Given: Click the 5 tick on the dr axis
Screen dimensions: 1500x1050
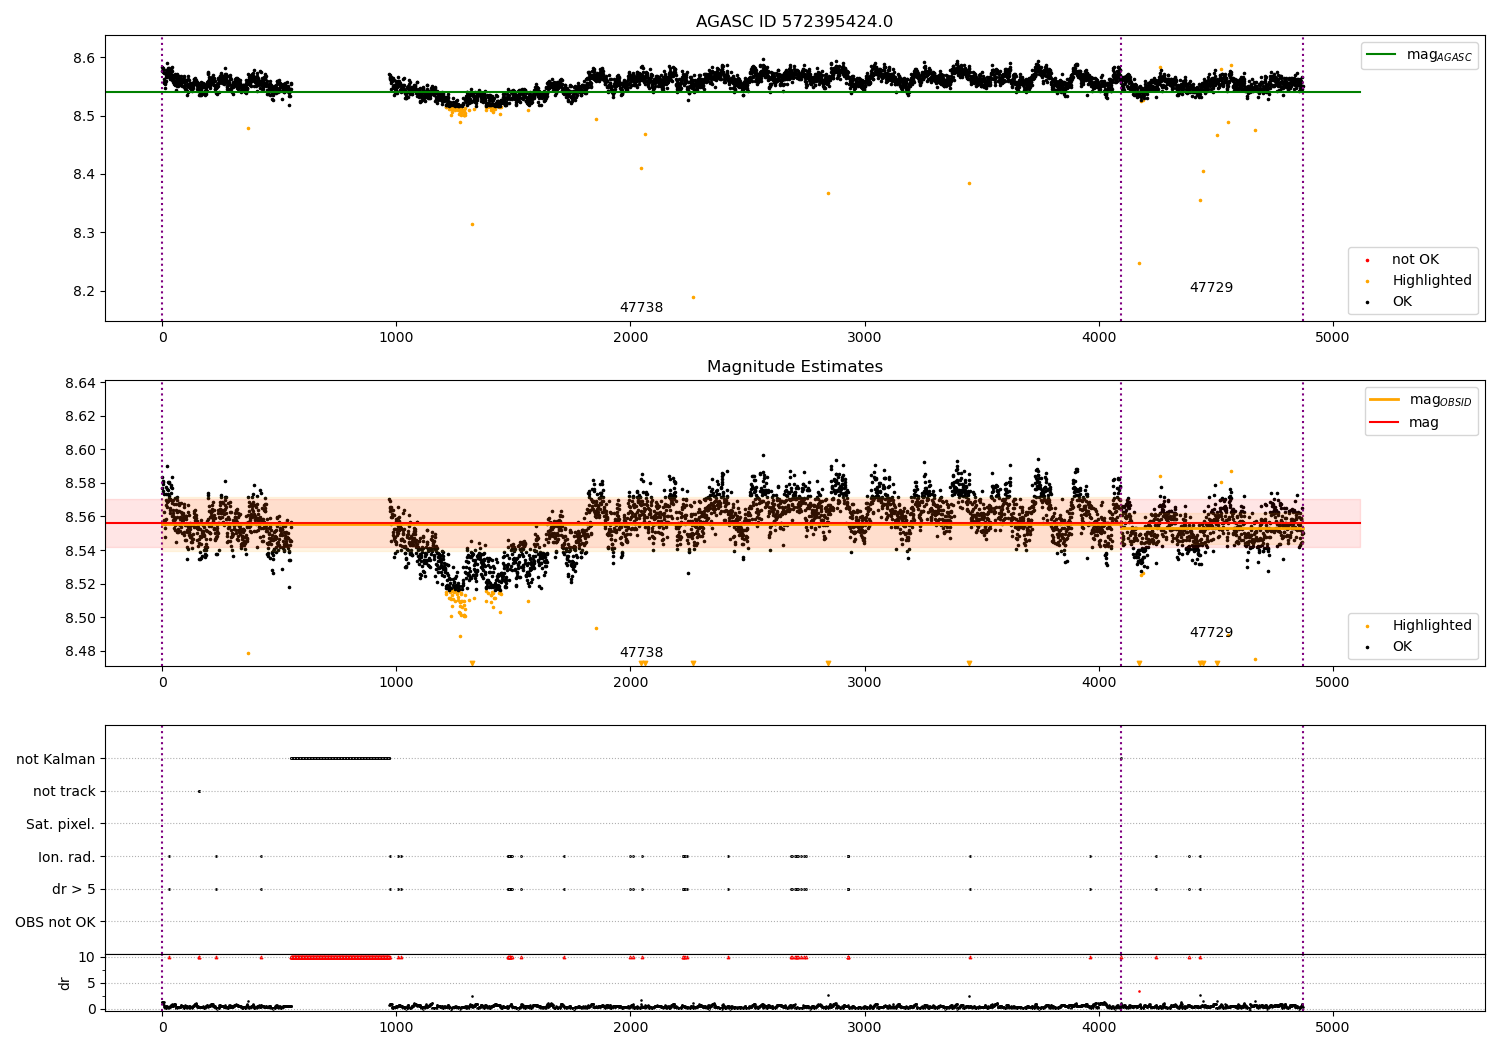Looking at the screenshot, I should coord(91,983).
